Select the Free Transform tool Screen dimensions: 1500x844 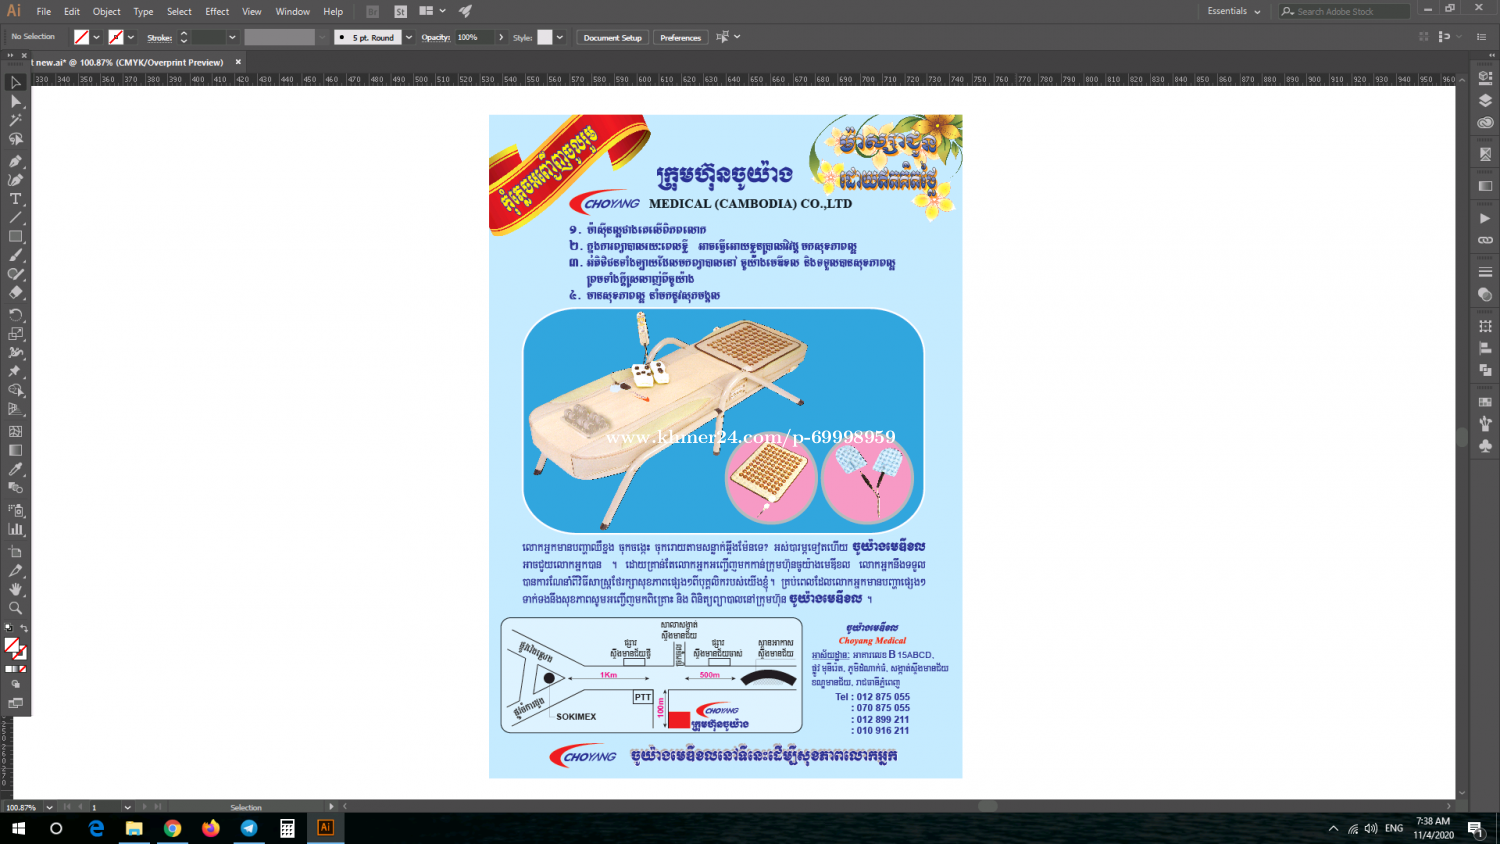[15, 371]
